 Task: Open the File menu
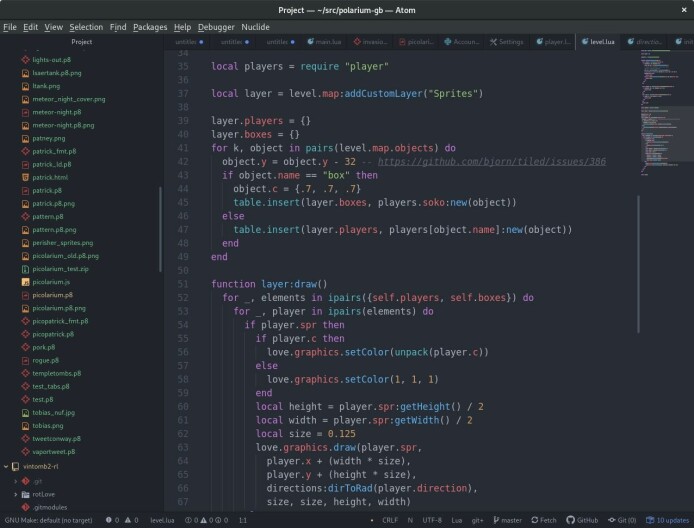(x=10, y=27)
